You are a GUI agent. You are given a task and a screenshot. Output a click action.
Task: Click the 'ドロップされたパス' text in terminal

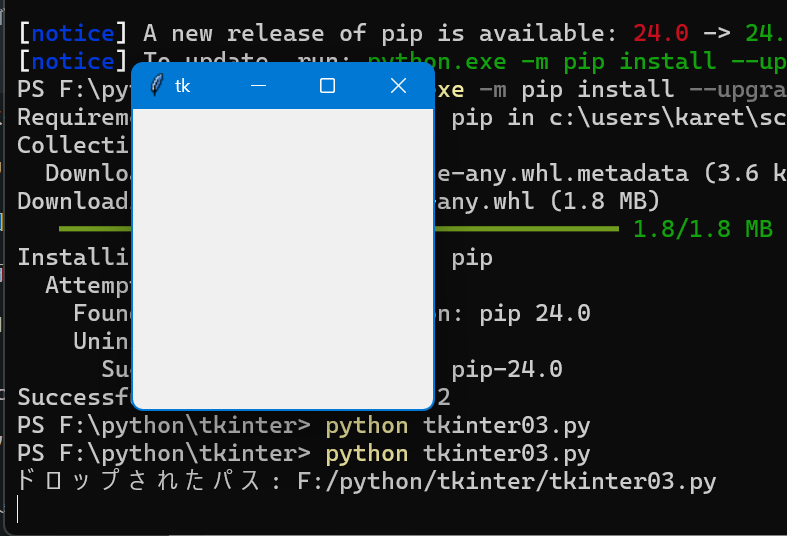(138, 480)
